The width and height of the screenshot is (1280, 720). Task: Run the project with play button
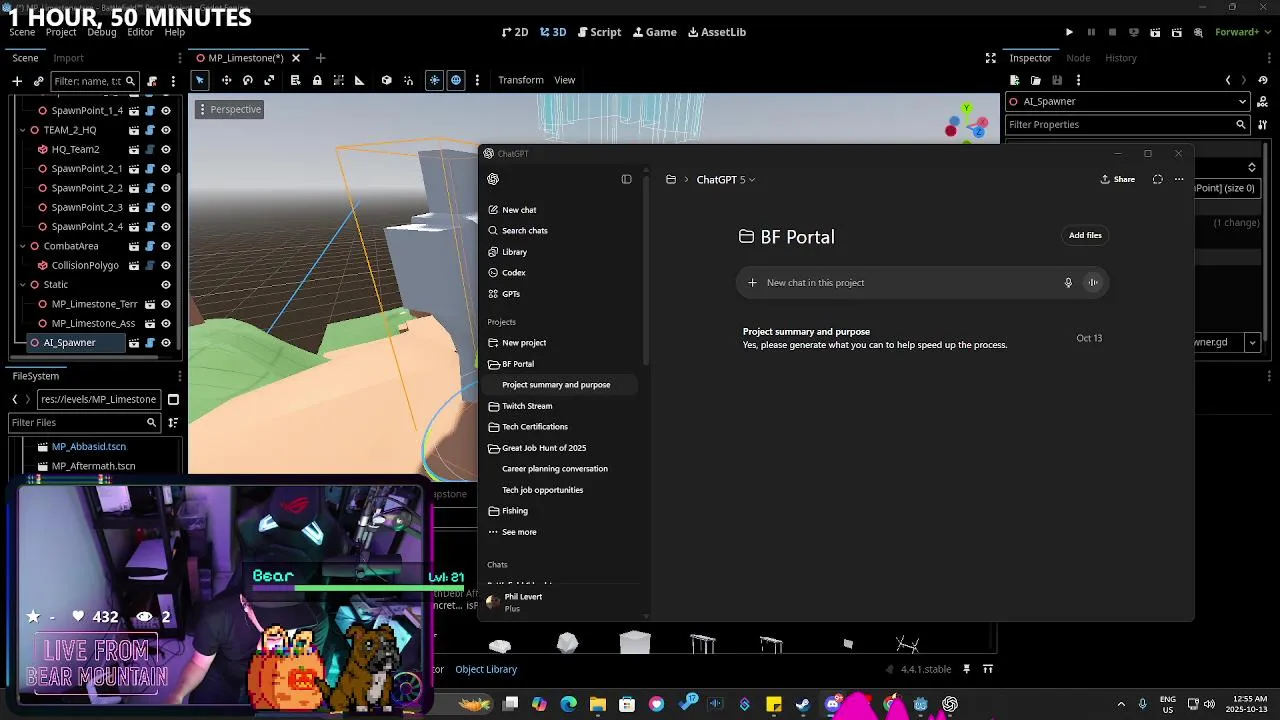point(1069,32)
